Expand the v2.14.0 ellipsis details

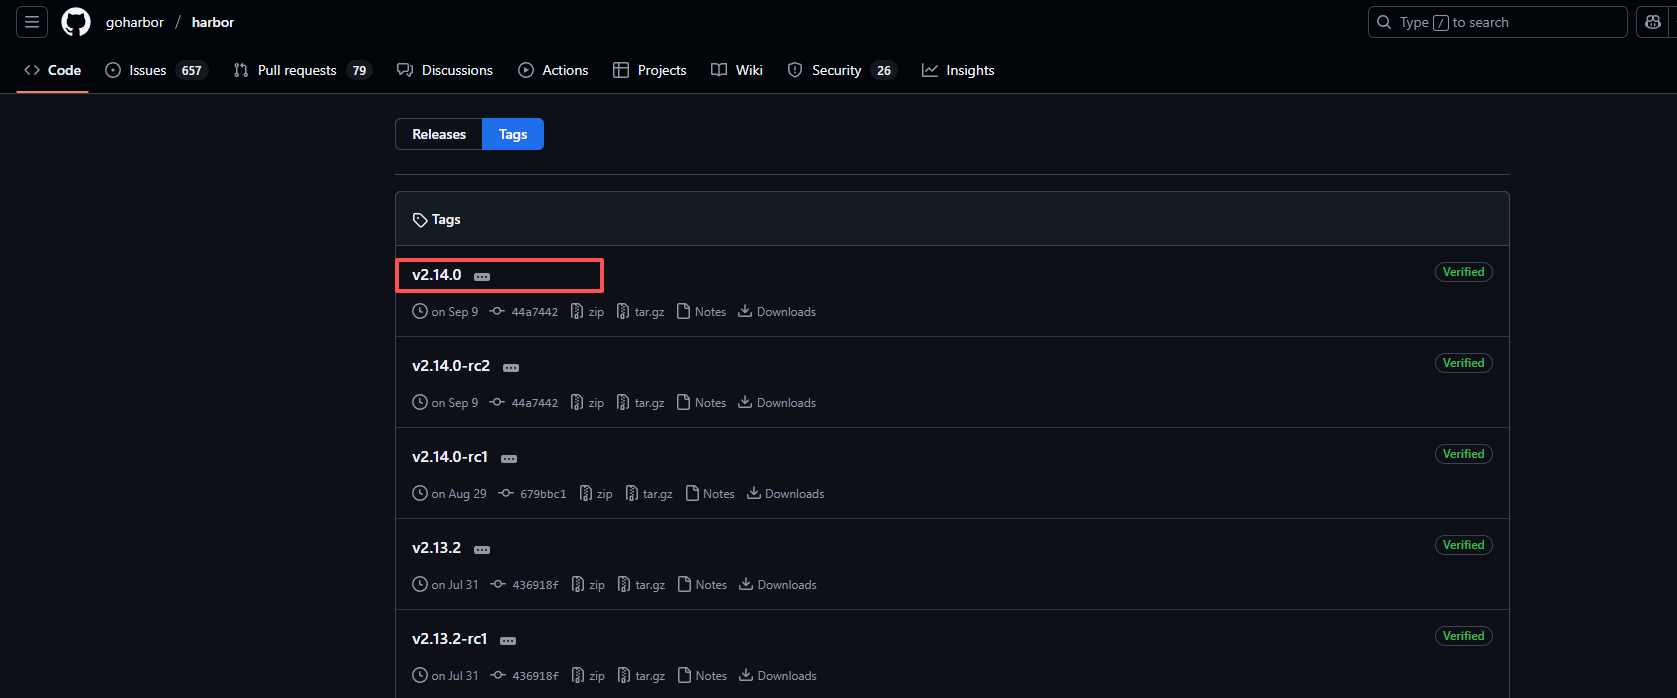click(482, 277)
